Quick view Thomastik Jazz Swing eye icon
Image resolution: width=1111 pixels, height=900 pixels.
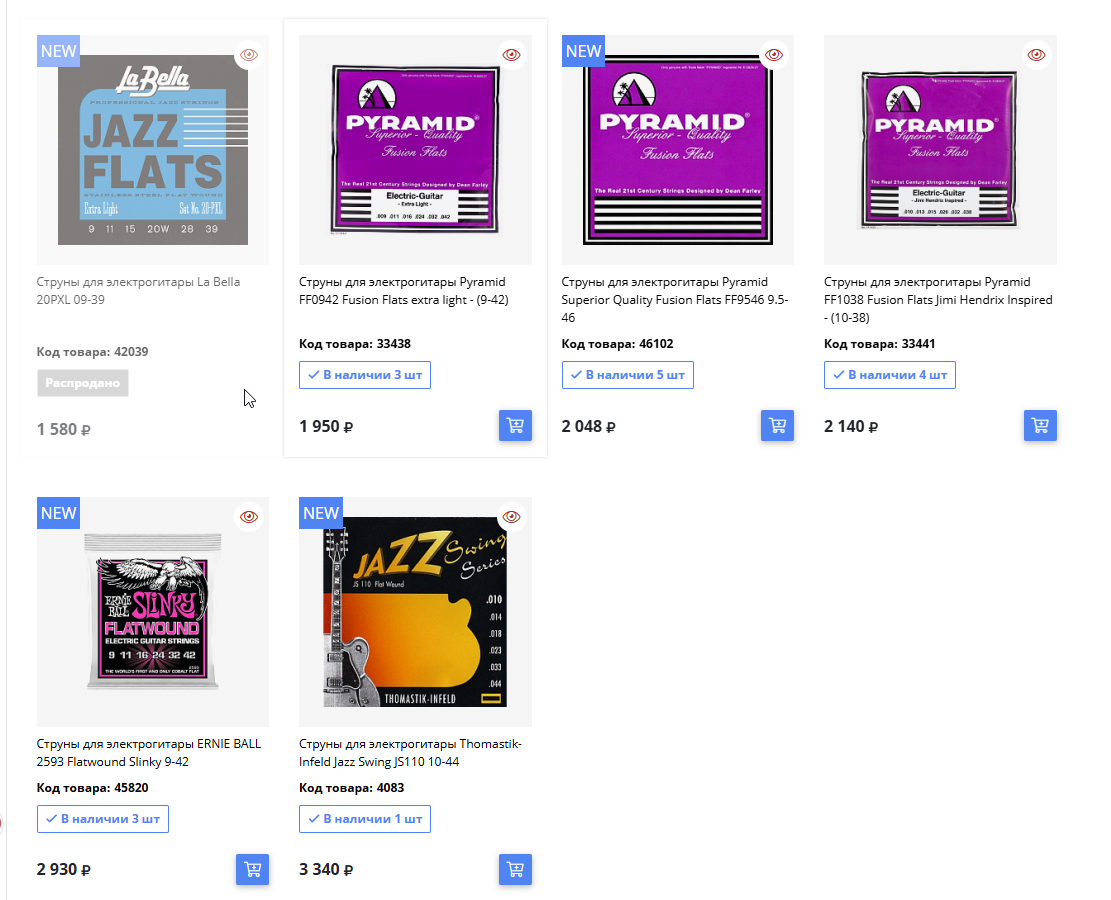point(512,517)
